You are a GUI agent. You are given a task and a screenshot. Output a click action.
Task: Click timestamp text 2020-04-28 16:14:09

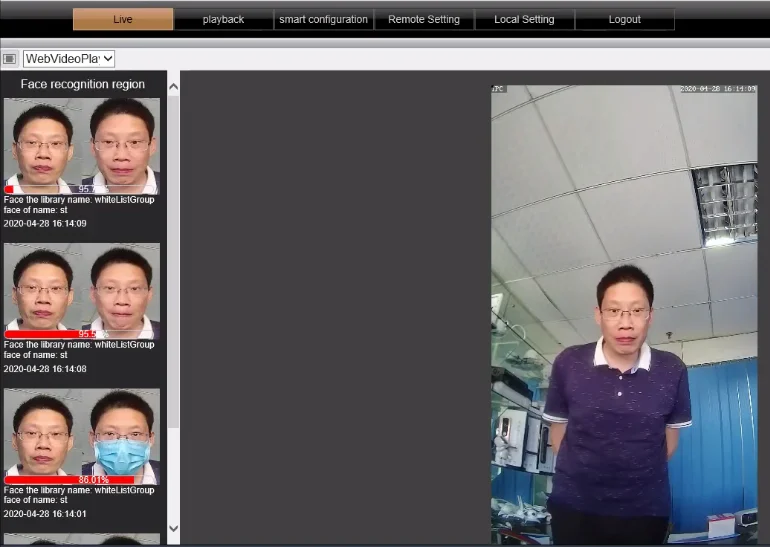(45, 223)
